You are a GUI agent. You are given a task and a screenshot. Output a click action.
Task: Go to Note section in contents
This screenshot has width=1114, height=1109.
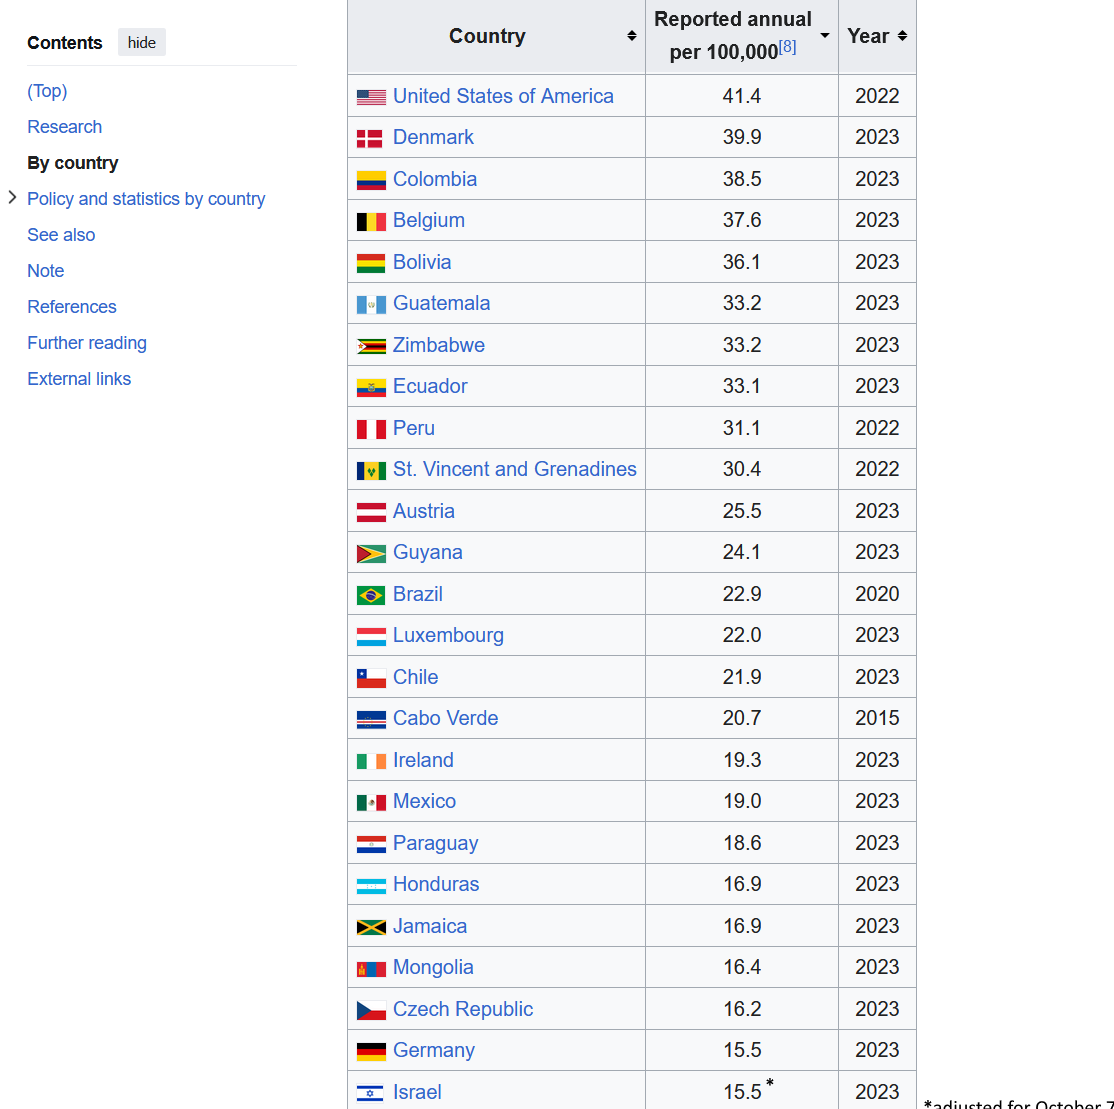[x=45, y=271]
